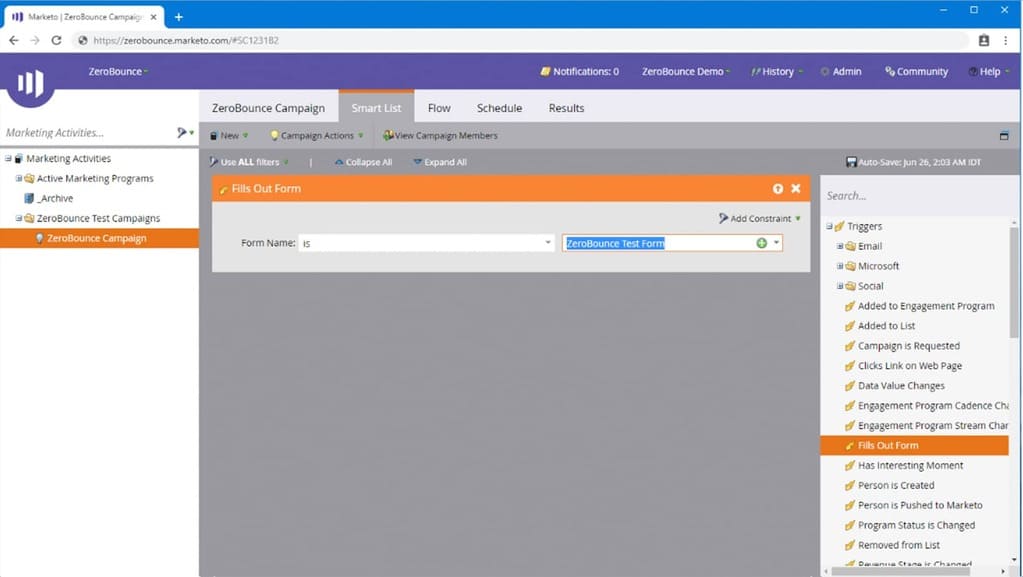Open Use ALL filters dropdown

[x=249, y=162]
